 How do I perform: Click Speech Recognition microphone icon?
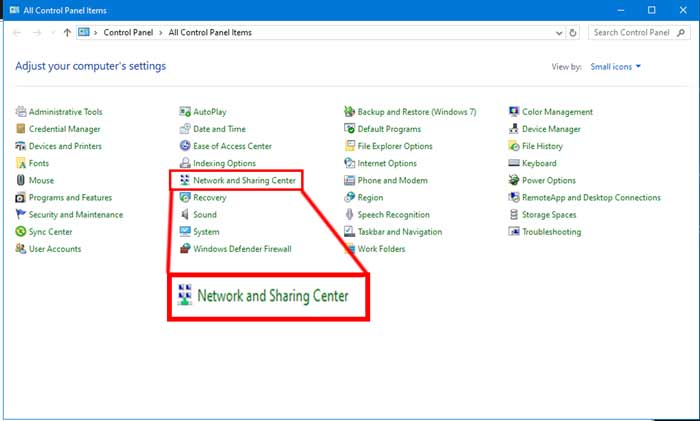(349, 214)
